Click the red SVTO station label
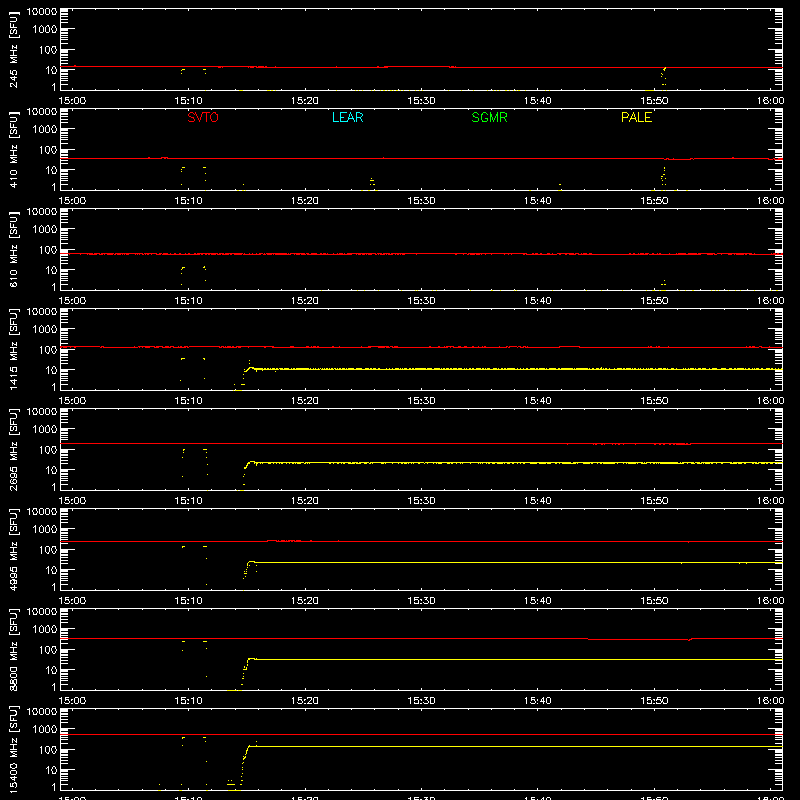800x800 pixels. coord(203,117)
